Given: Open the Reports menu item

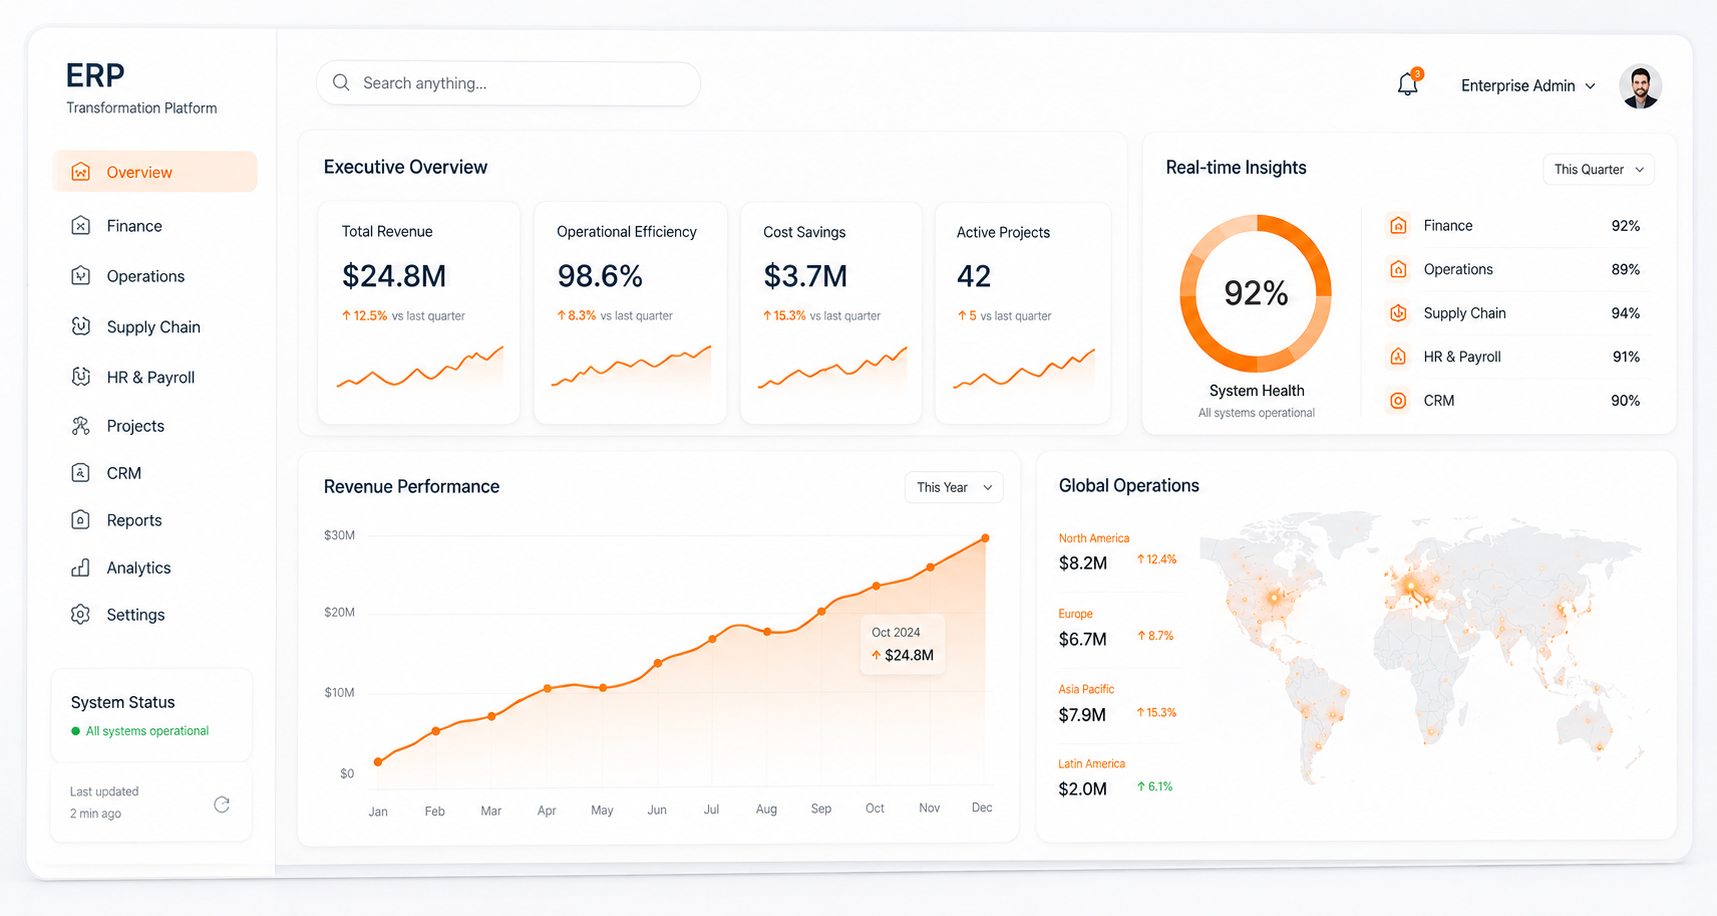Looking at the screenshot, I should [x=155, y=520].
